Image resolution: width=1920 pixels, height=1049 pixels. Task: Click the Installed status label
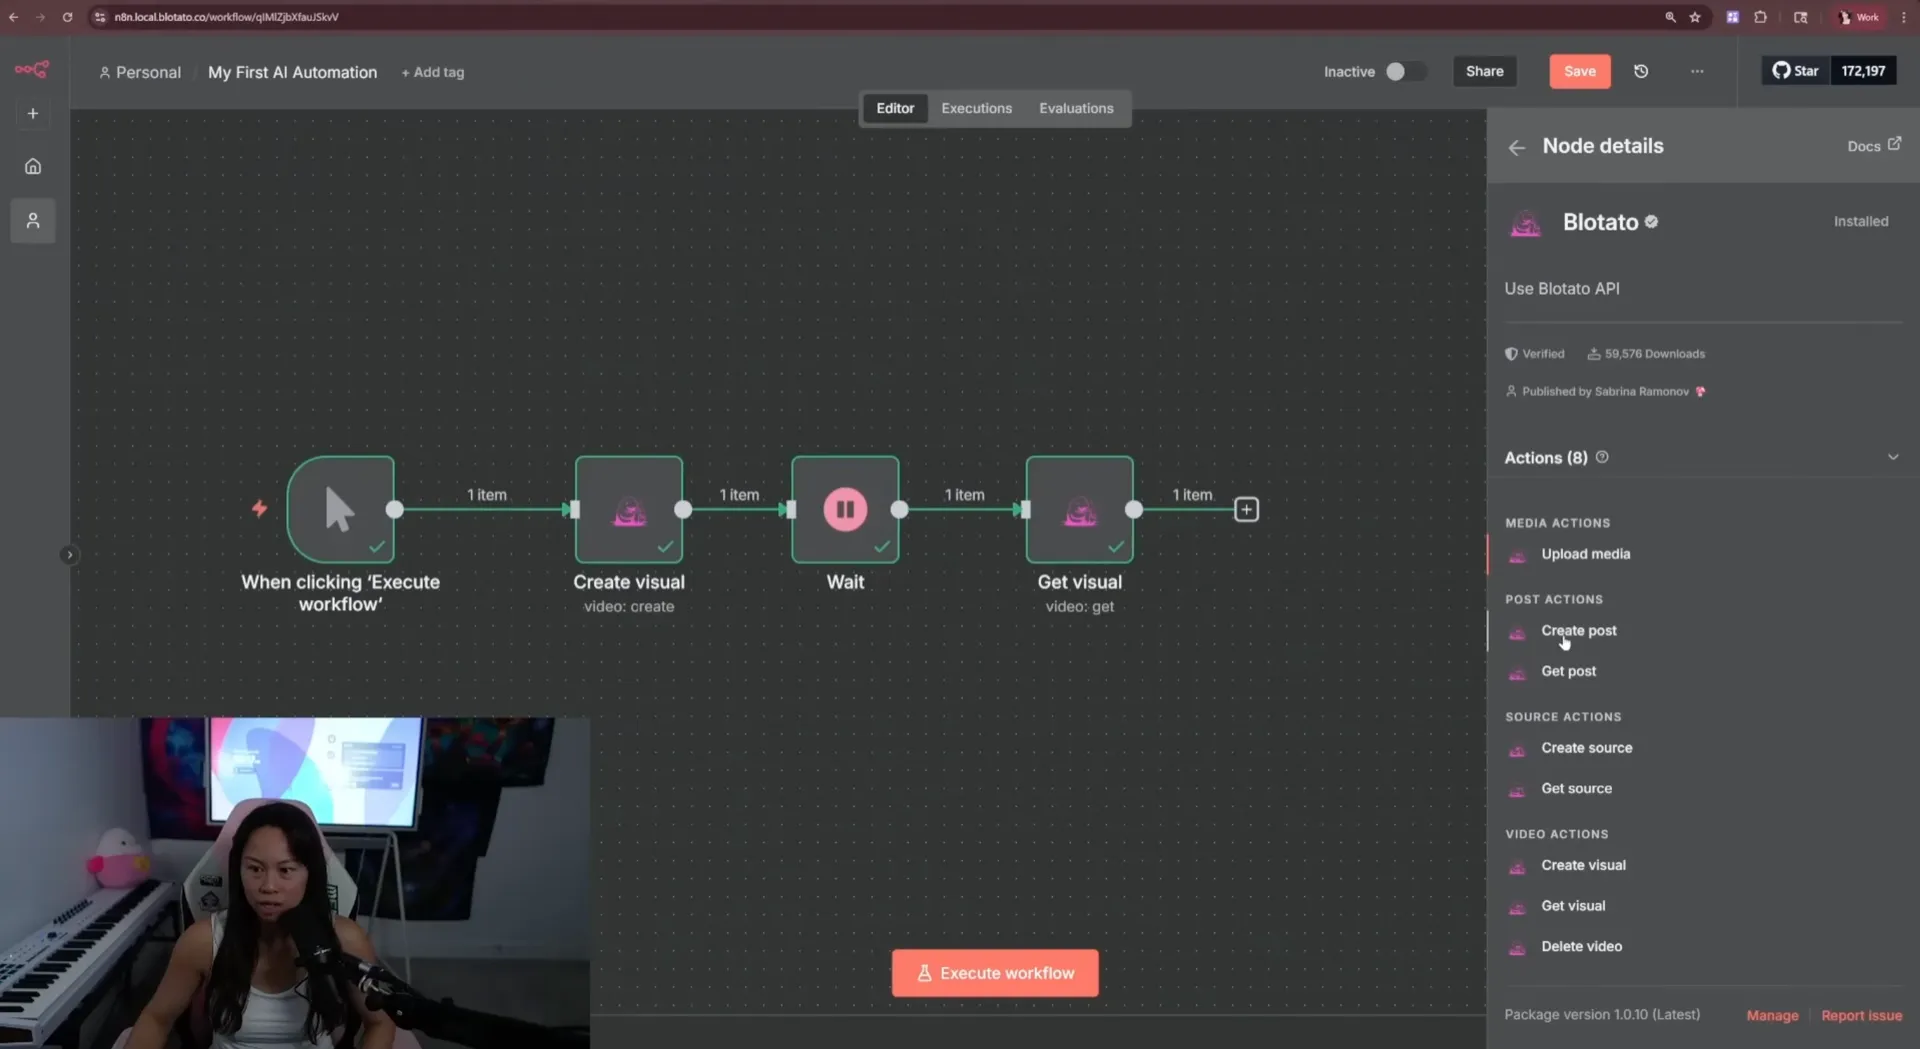pyautogui.click(x=1860, y=222)
